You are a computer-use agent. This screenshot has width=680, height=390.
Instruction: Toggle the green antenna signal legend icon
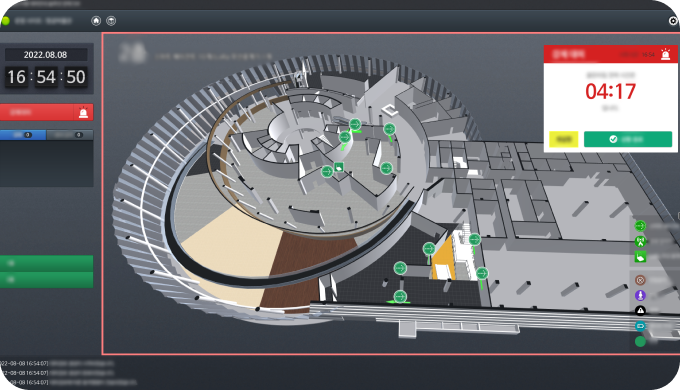640,241
